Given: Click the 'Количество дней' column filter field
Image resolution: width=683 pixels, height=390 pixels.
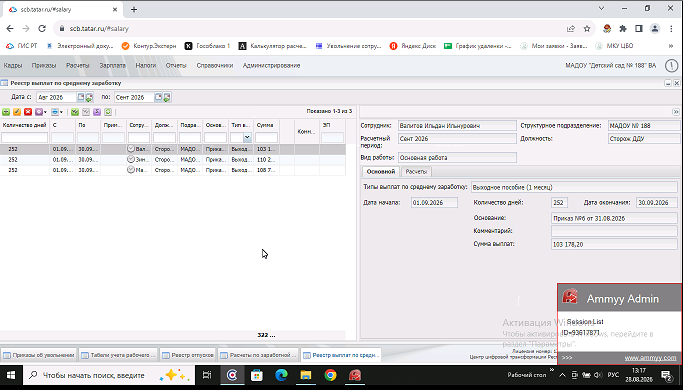Looking at the screenshot, I should click(24, 138).
